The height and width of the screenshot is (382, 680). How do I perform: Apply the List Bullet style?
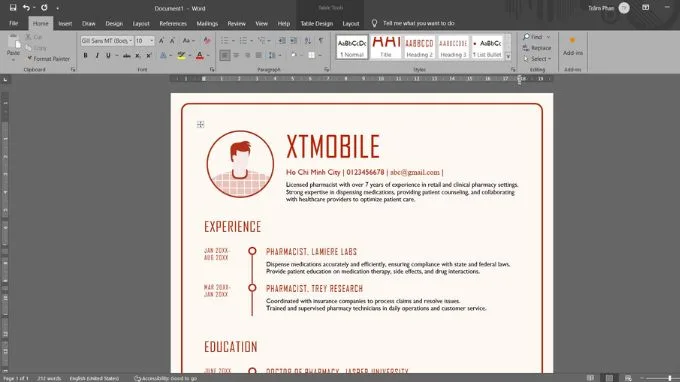point(487,47)
